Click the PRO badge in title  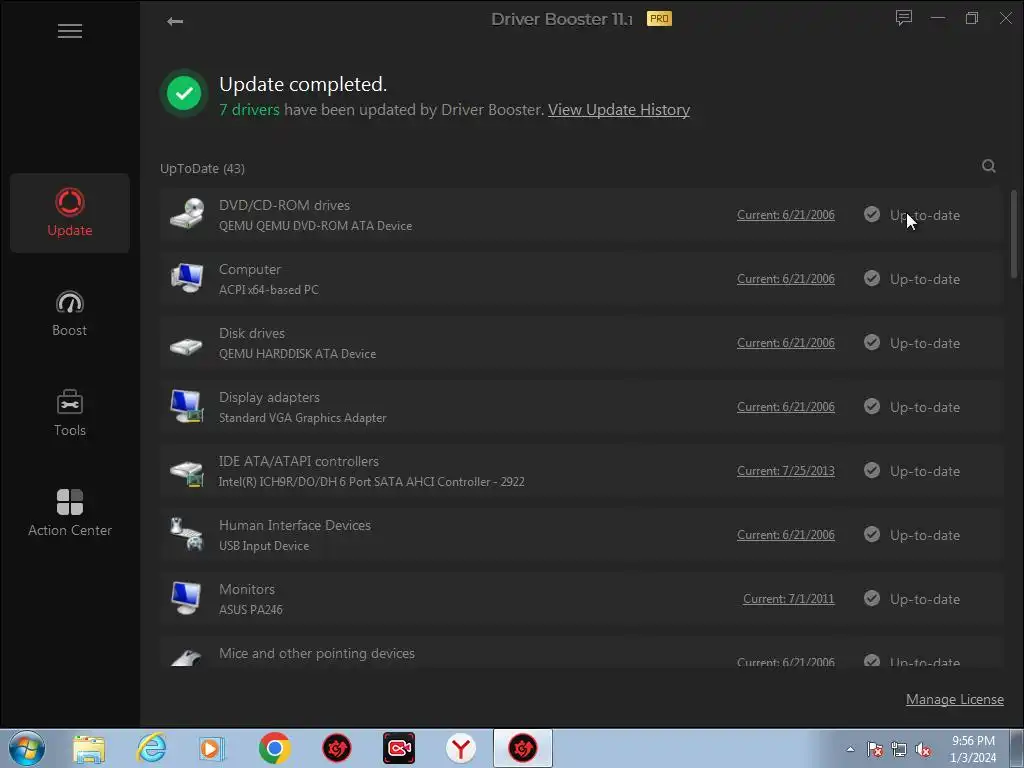[659, 18]
